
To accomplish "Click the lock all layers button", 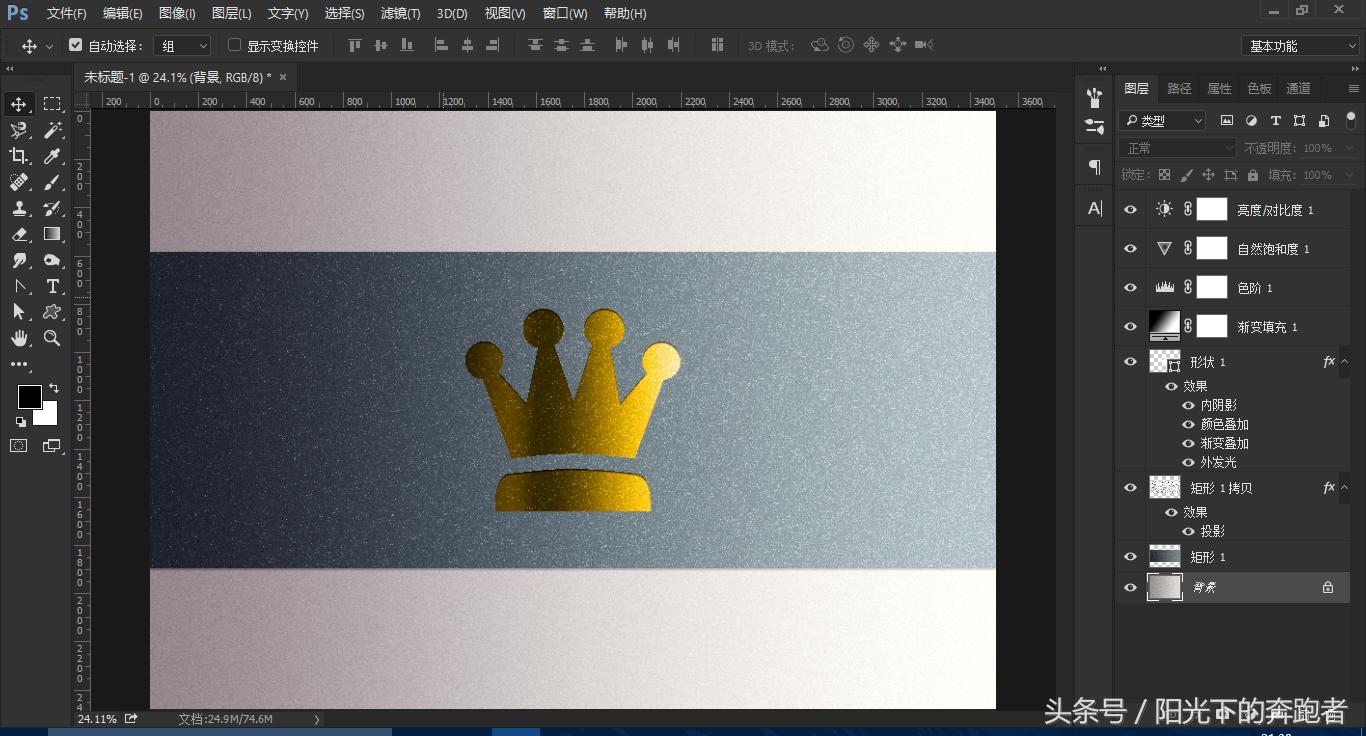I will 1253,175.
